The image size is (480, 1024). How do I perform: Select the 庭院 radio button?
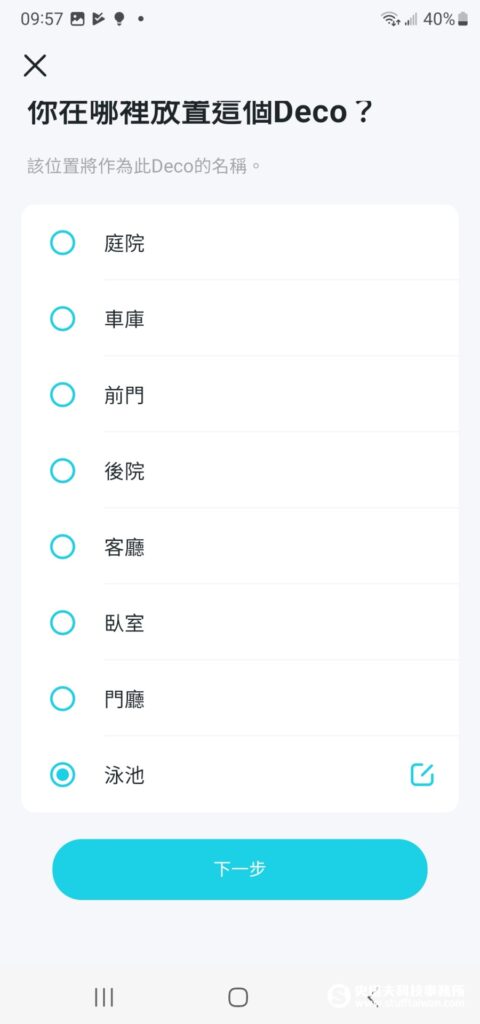click(x=63, y=243)
